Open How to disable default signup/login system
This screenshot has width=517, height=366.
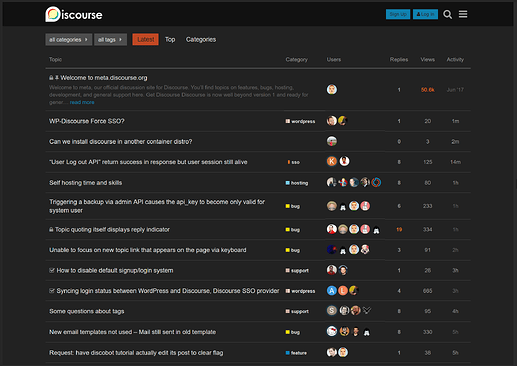point(115,270)
